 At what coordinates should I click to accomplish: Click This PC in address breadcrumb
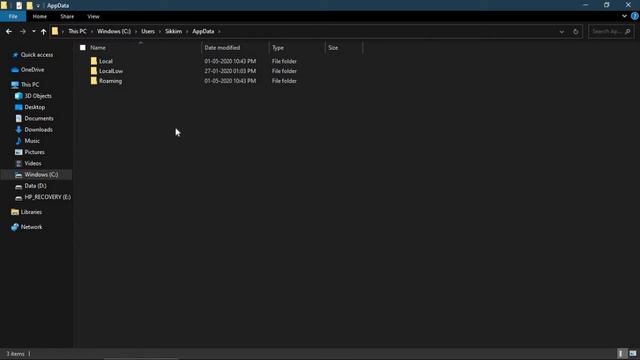click(77, 31)
